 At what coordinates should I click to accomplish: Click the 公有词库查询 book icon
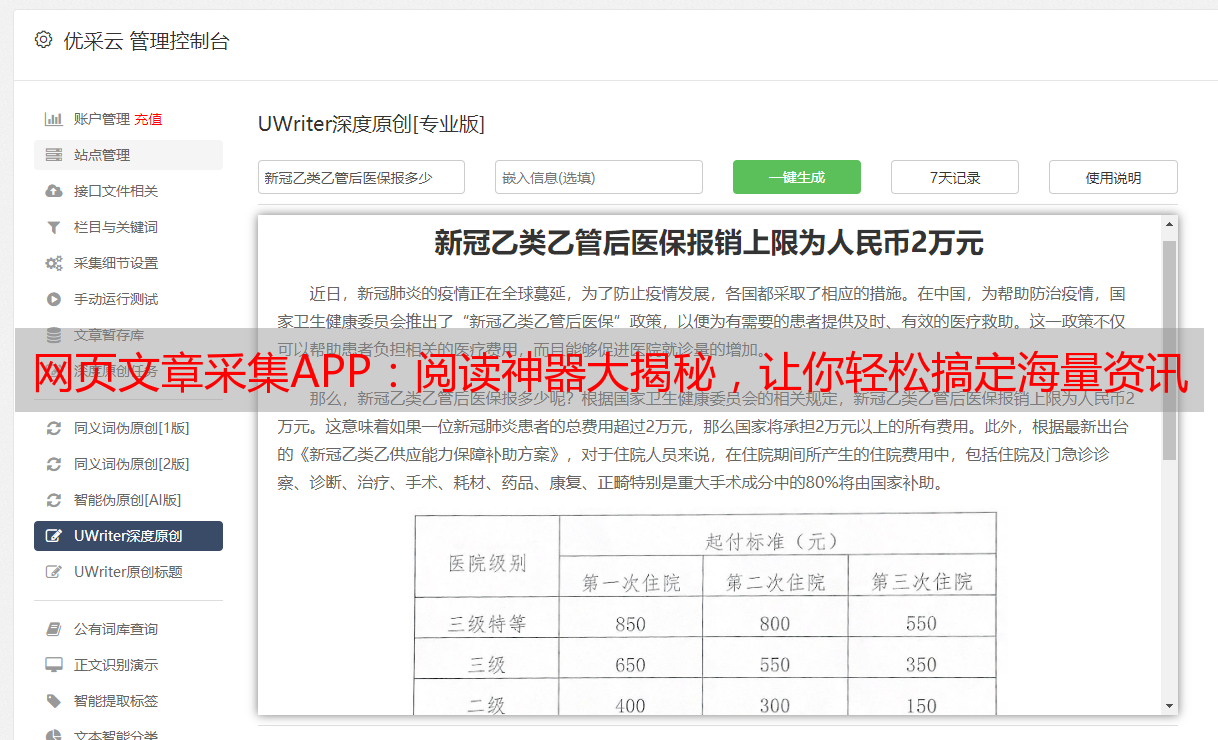pyautogui.click(x=54, y=629)
